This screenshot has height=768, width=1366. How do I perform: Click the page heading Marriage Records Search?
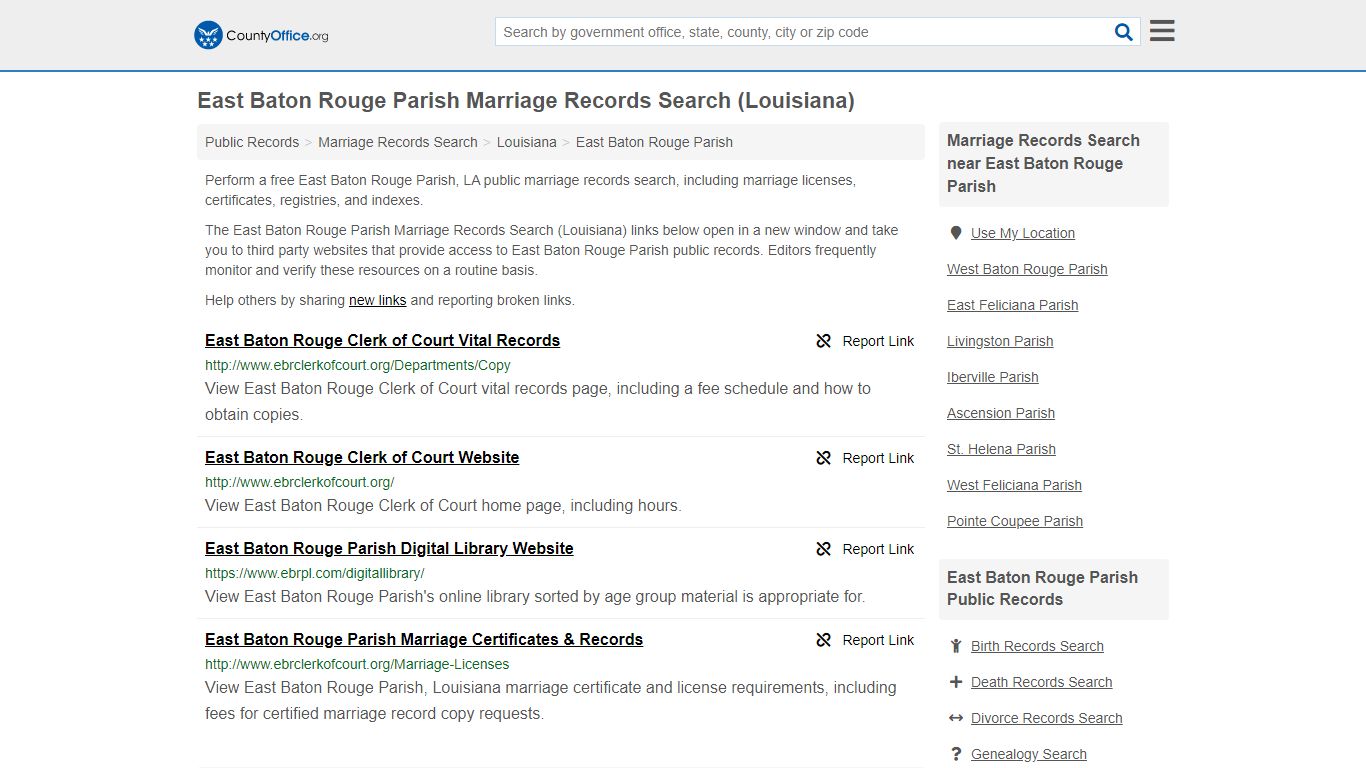pyautogui.click(x=526, y=101)
